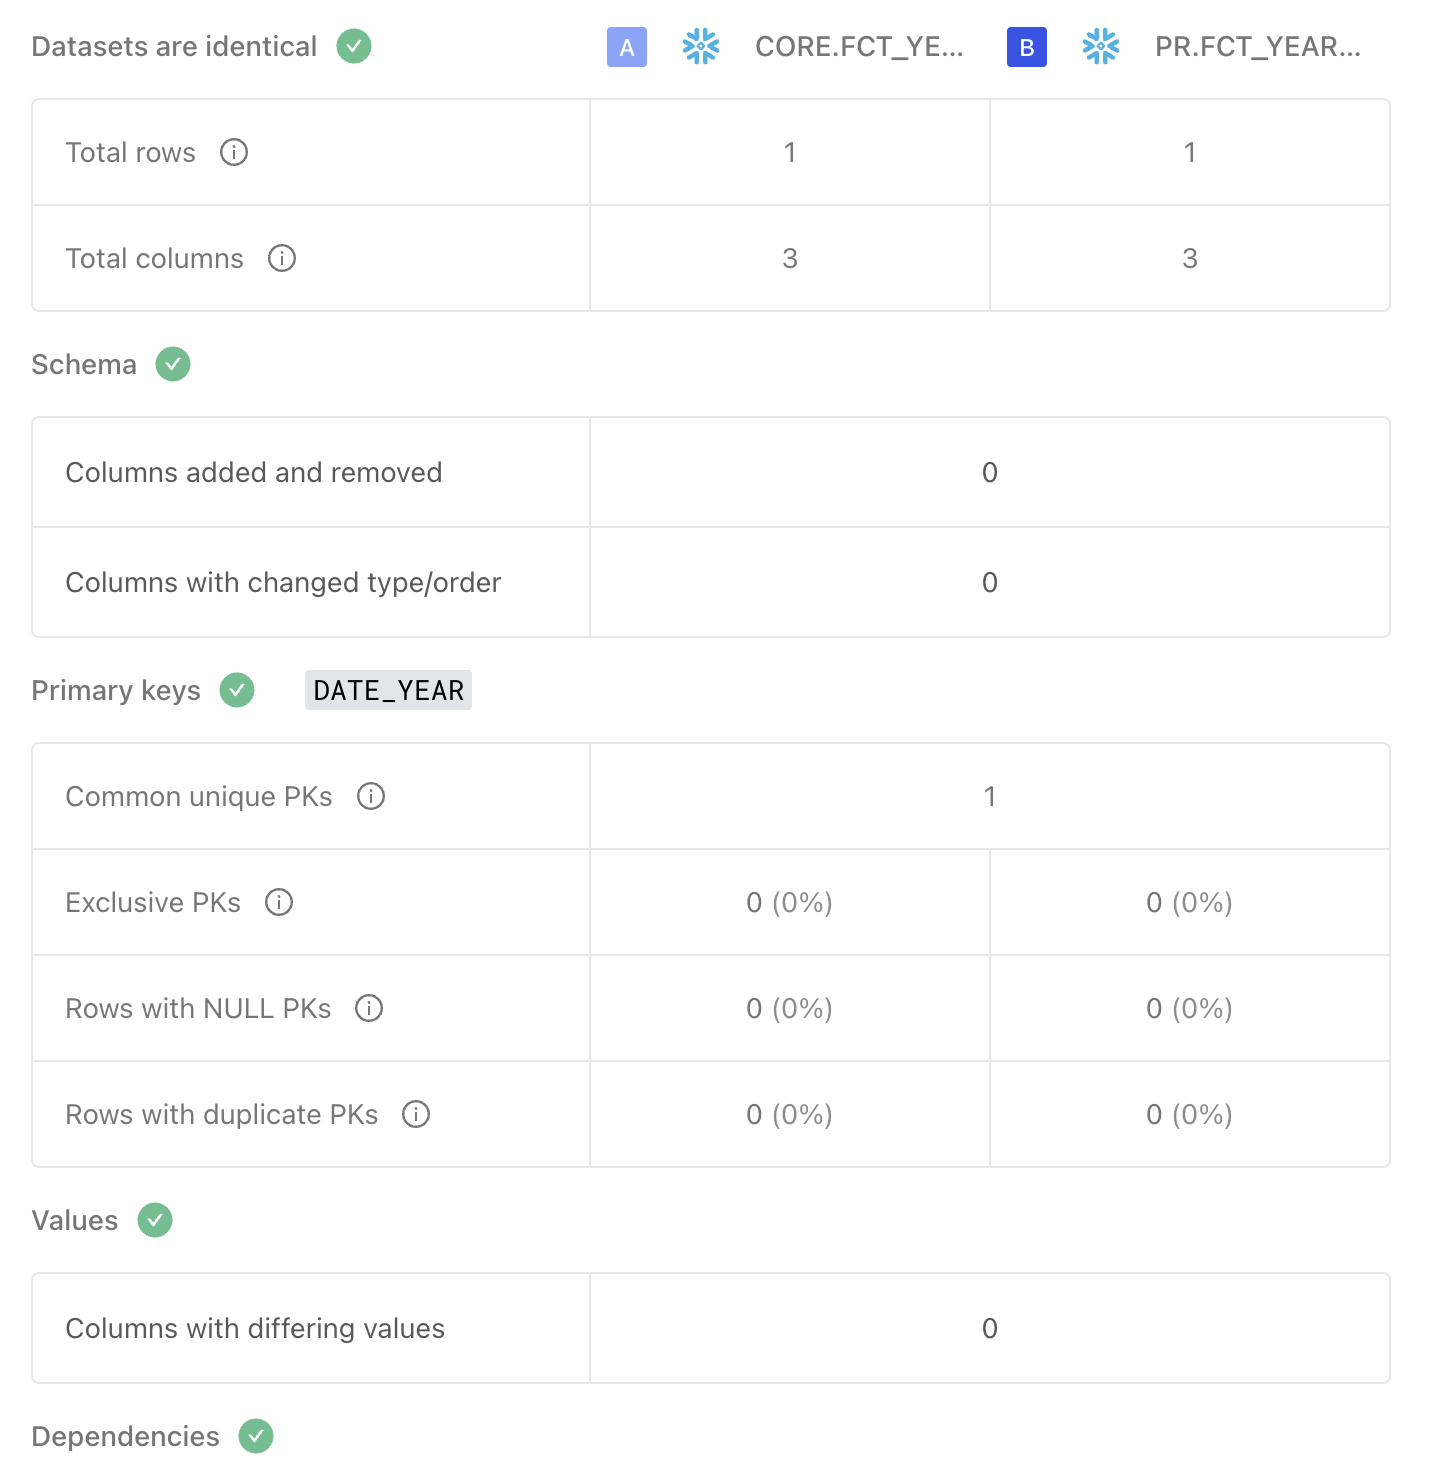Open the PR.FCT_YEAR... dataset link

[x=1257, y=47]
